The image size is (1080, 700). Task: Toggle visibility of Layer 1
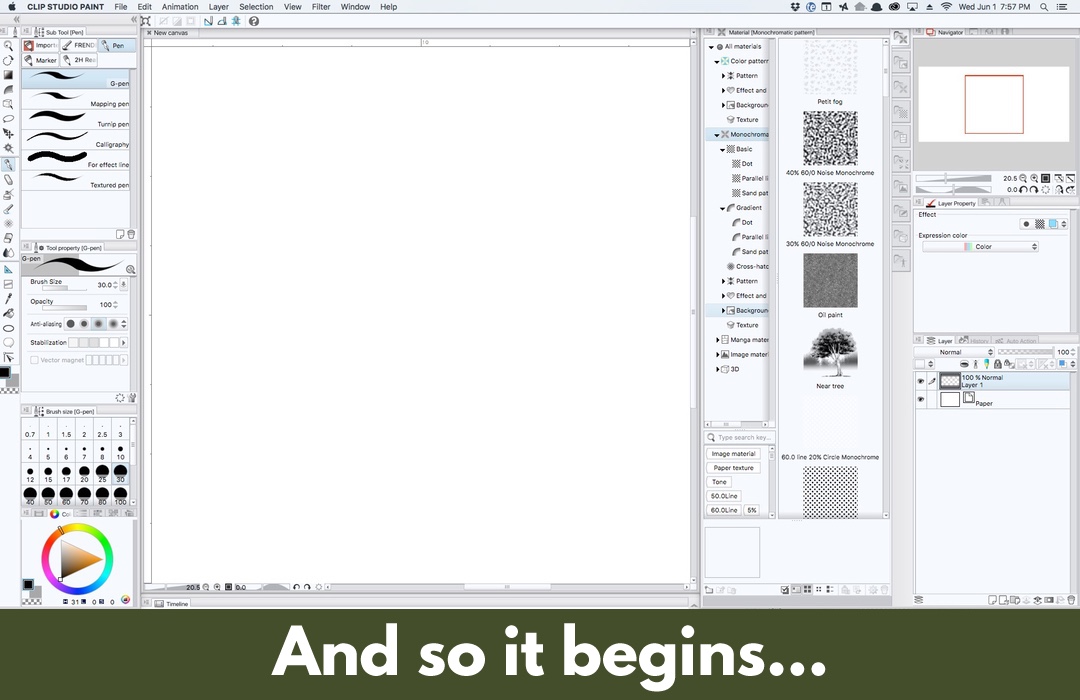[920, 380]
